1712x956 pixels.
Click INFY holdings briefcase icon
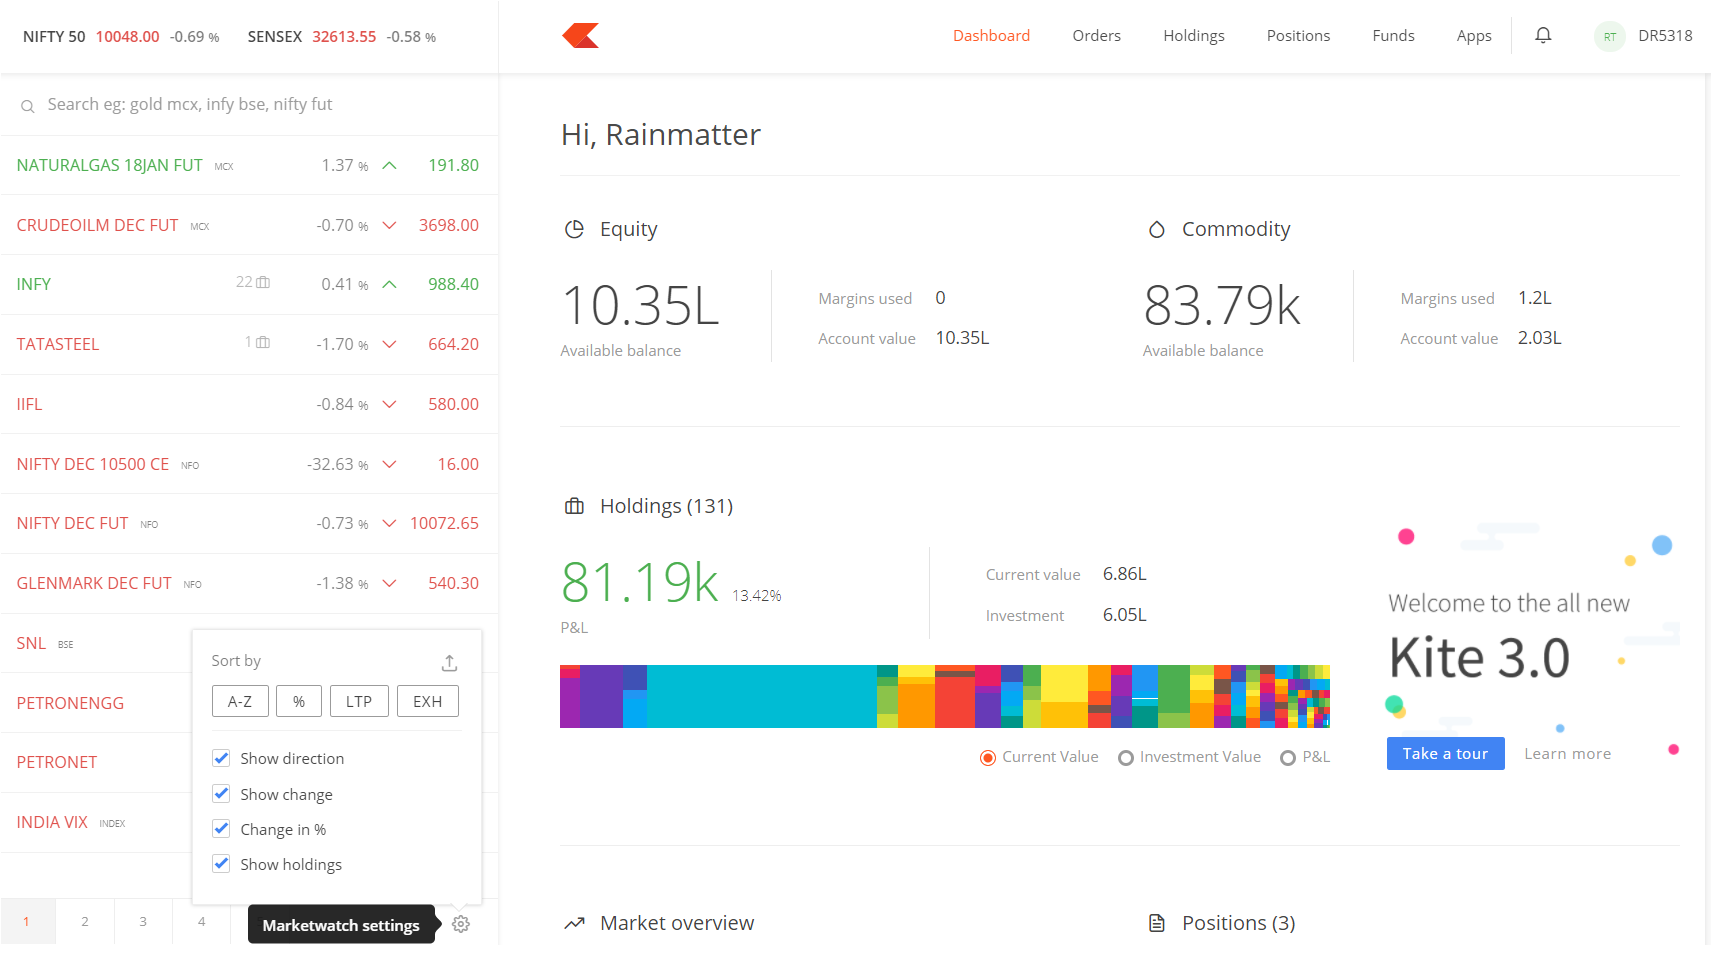(x=263, y=282)
